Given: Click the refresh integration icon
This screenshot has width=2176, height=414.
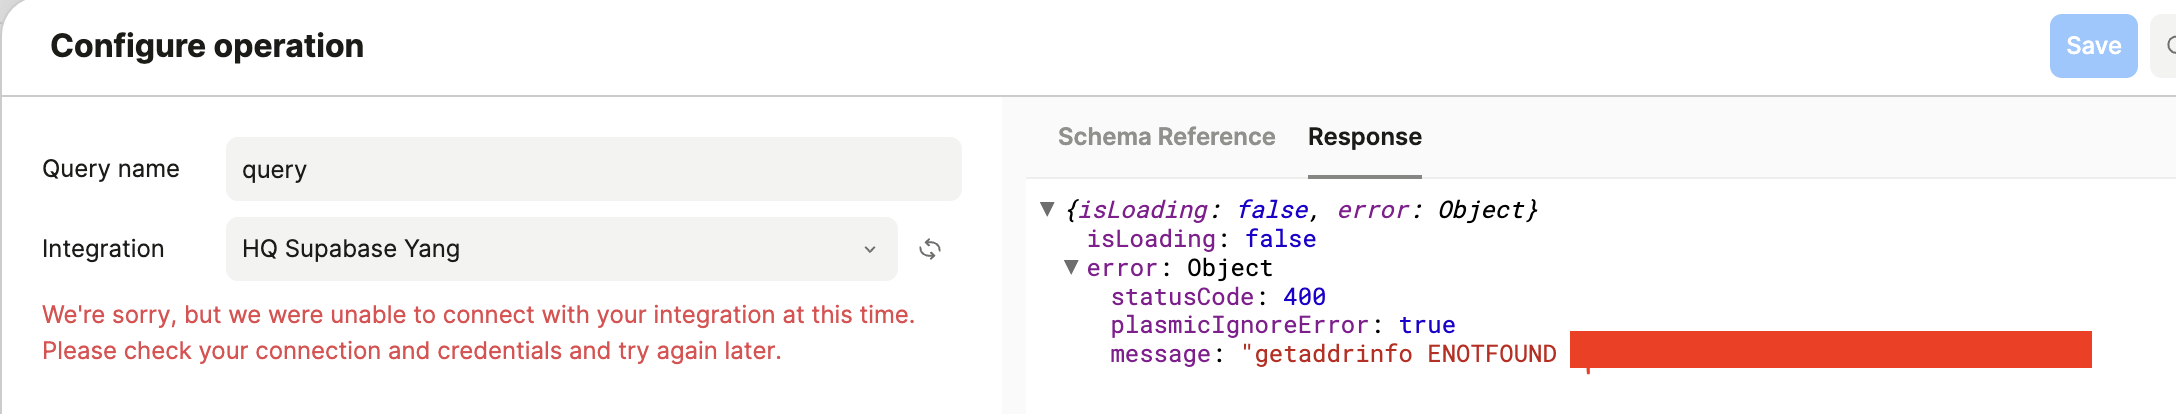Looking at the screenshot, I should (930, 249).
